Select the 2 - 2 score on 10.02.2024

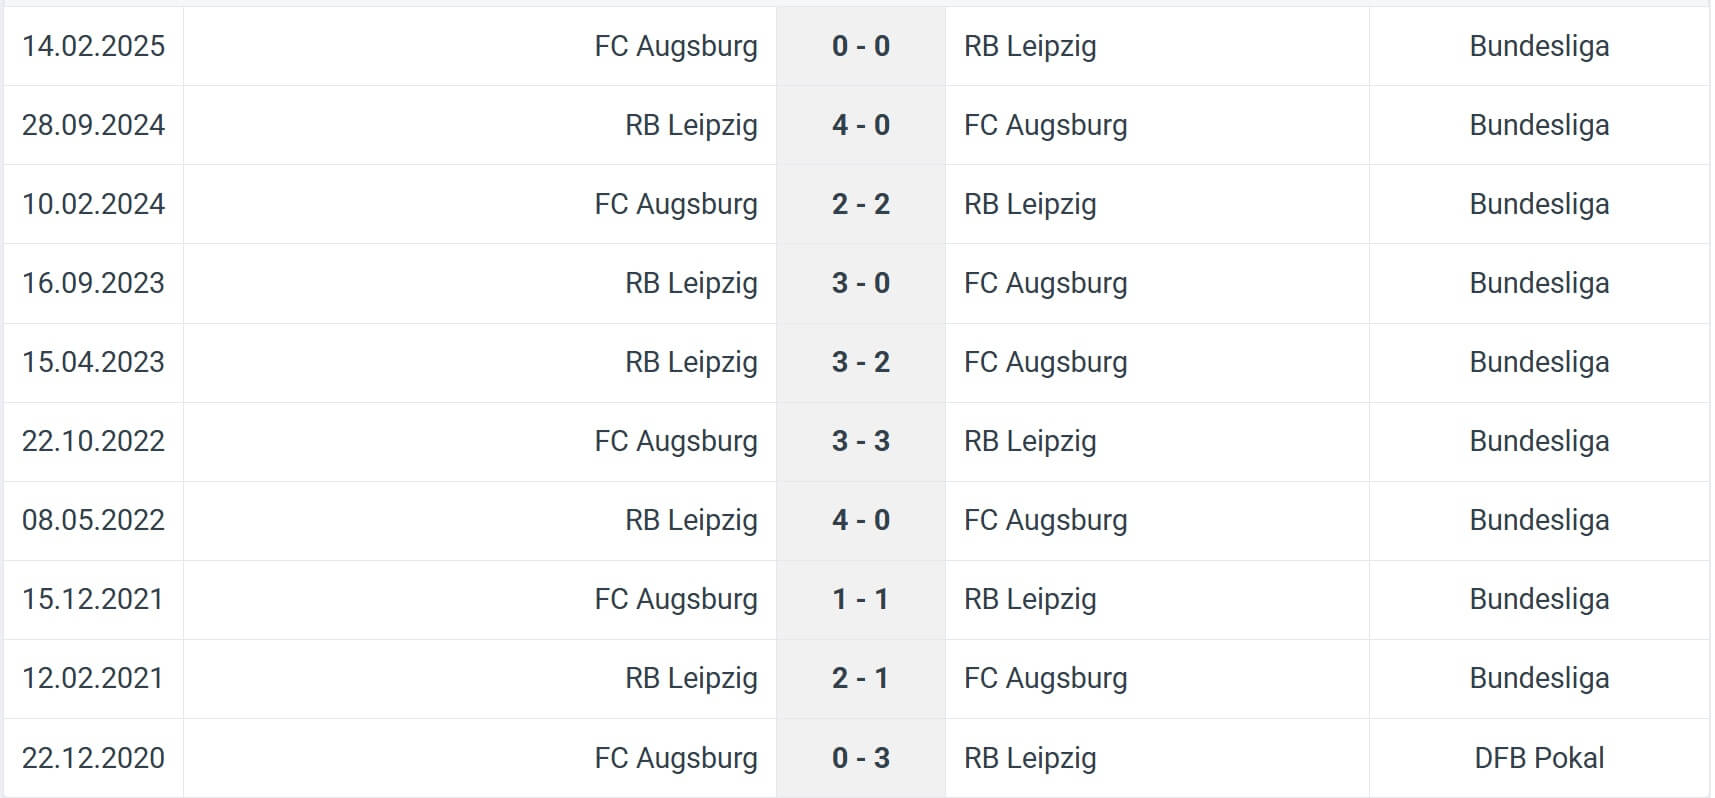pos(860,204)
